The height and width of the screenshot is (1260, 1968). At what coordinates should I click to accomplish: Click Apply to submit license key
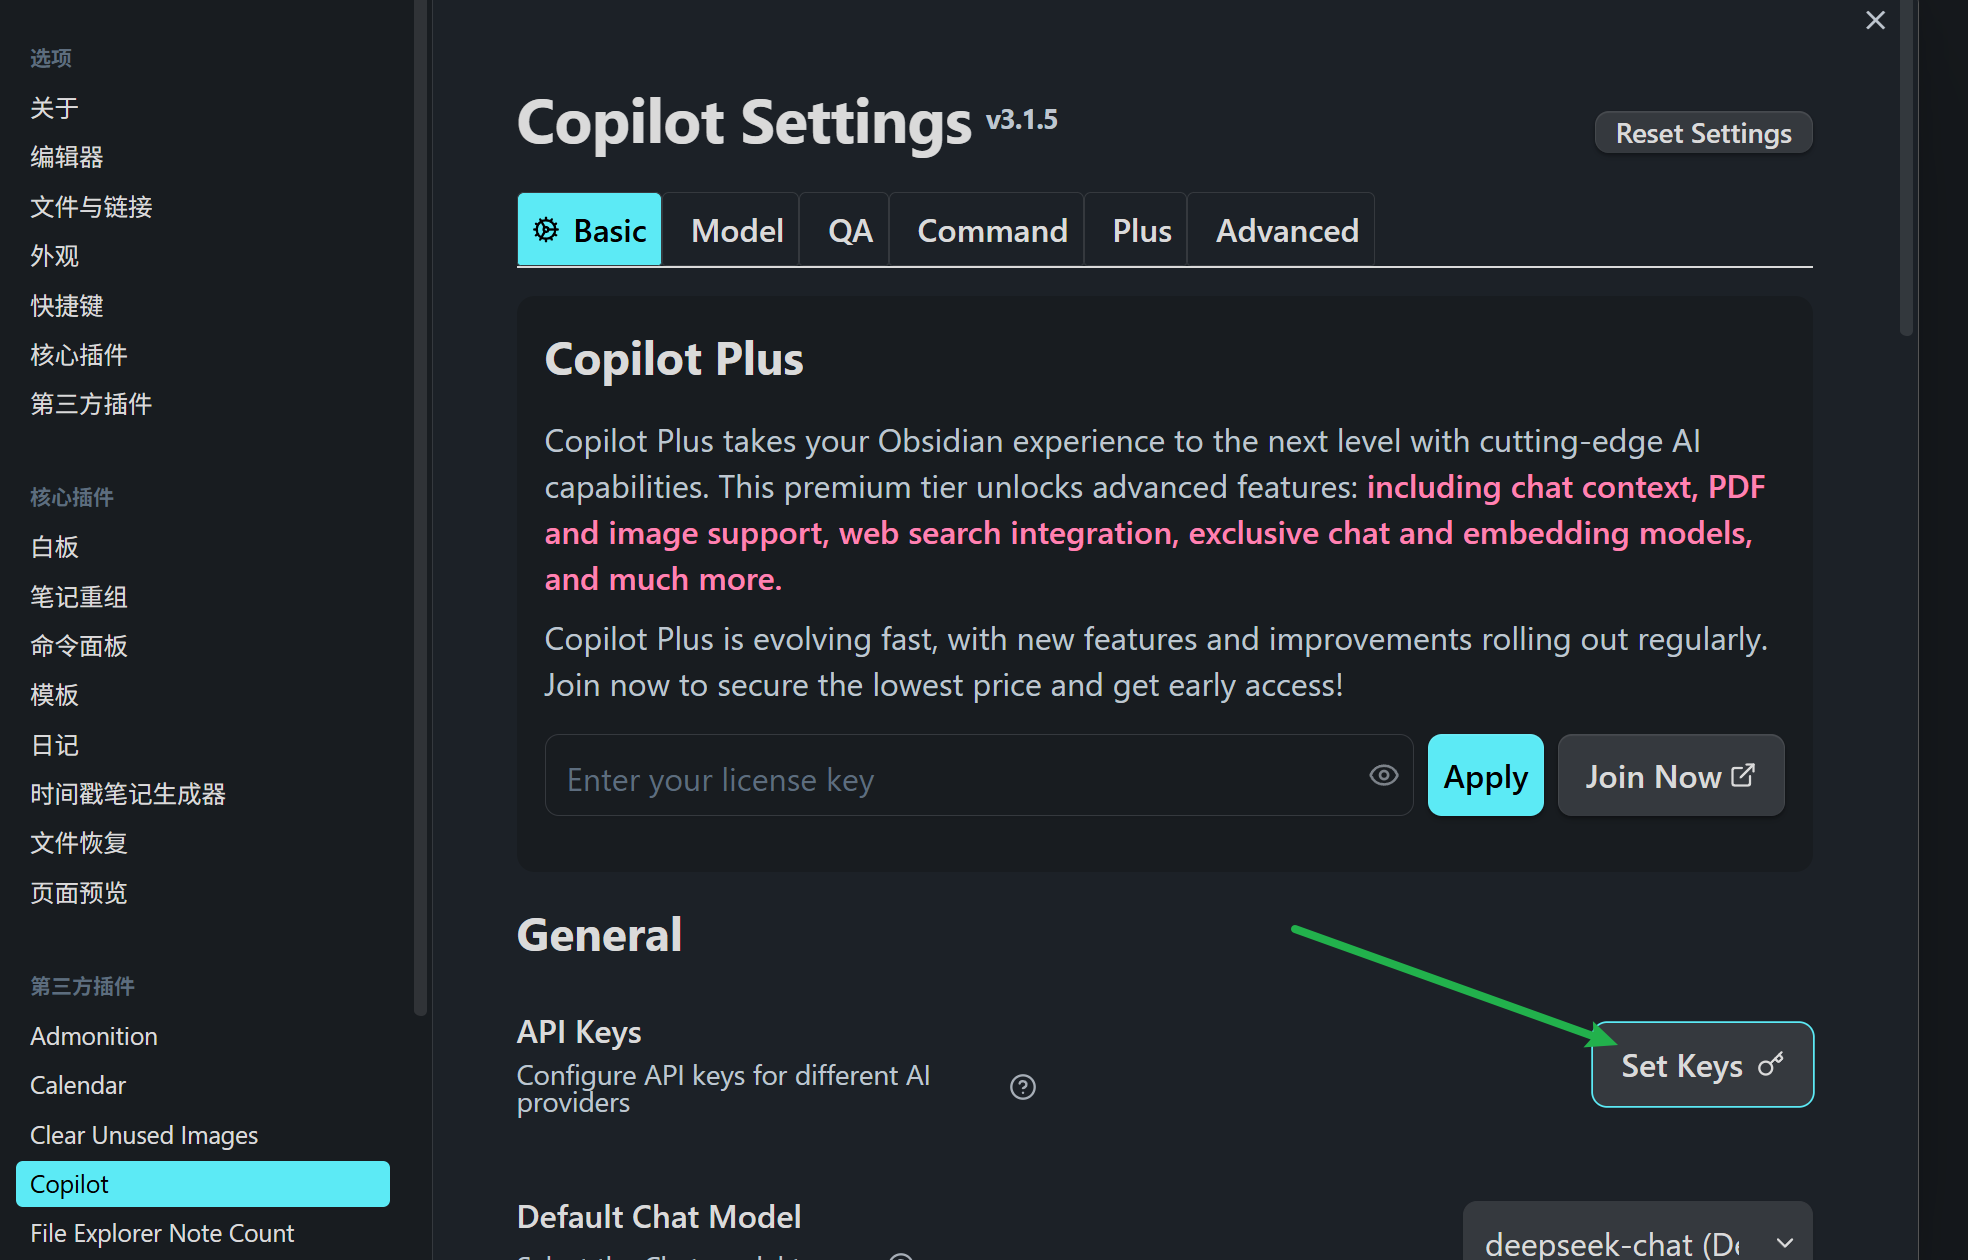[1485, 776]
